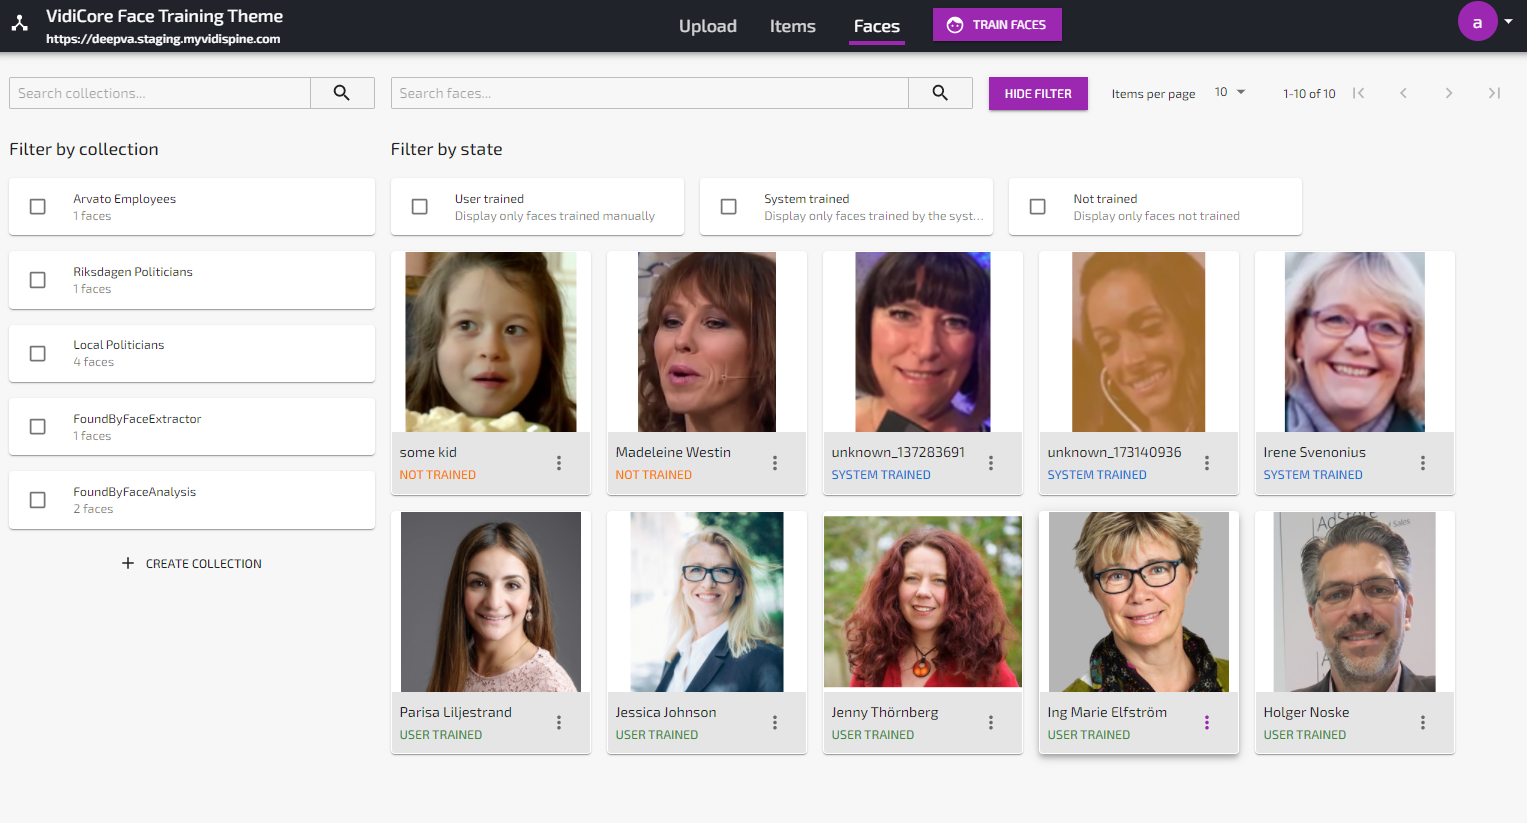Open the kebab menu on Holger Noske
Image resolution: width=1527 pixels, height=823 pixels.
tap(1422, 722)
